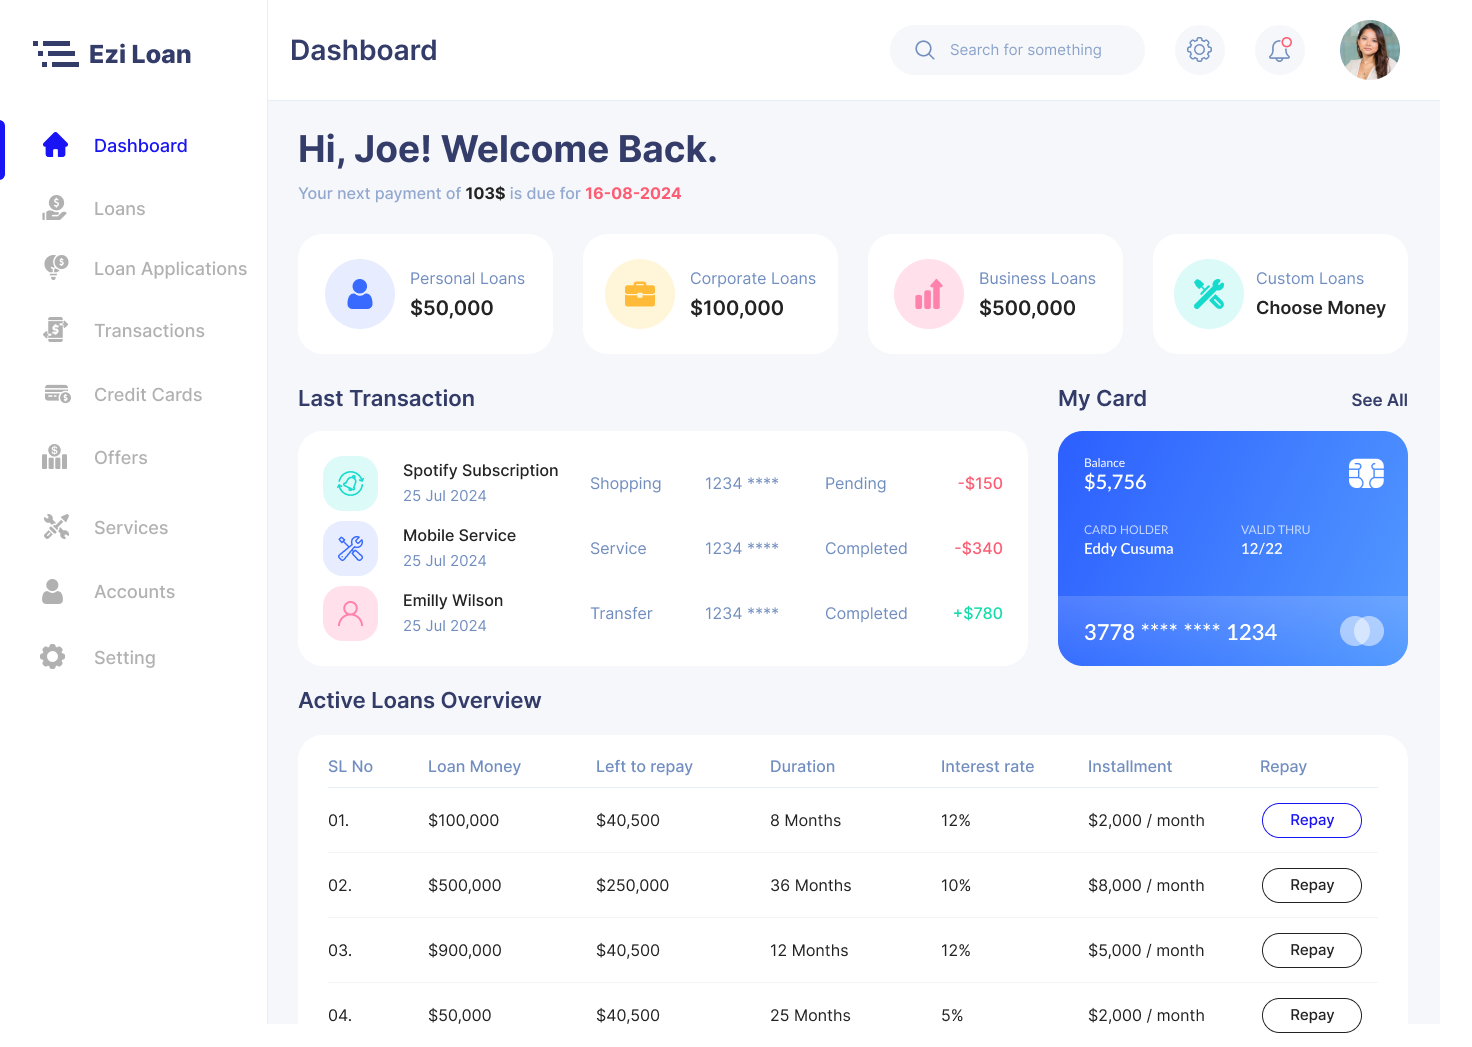Open the notifications bell

pos(1280,49)
